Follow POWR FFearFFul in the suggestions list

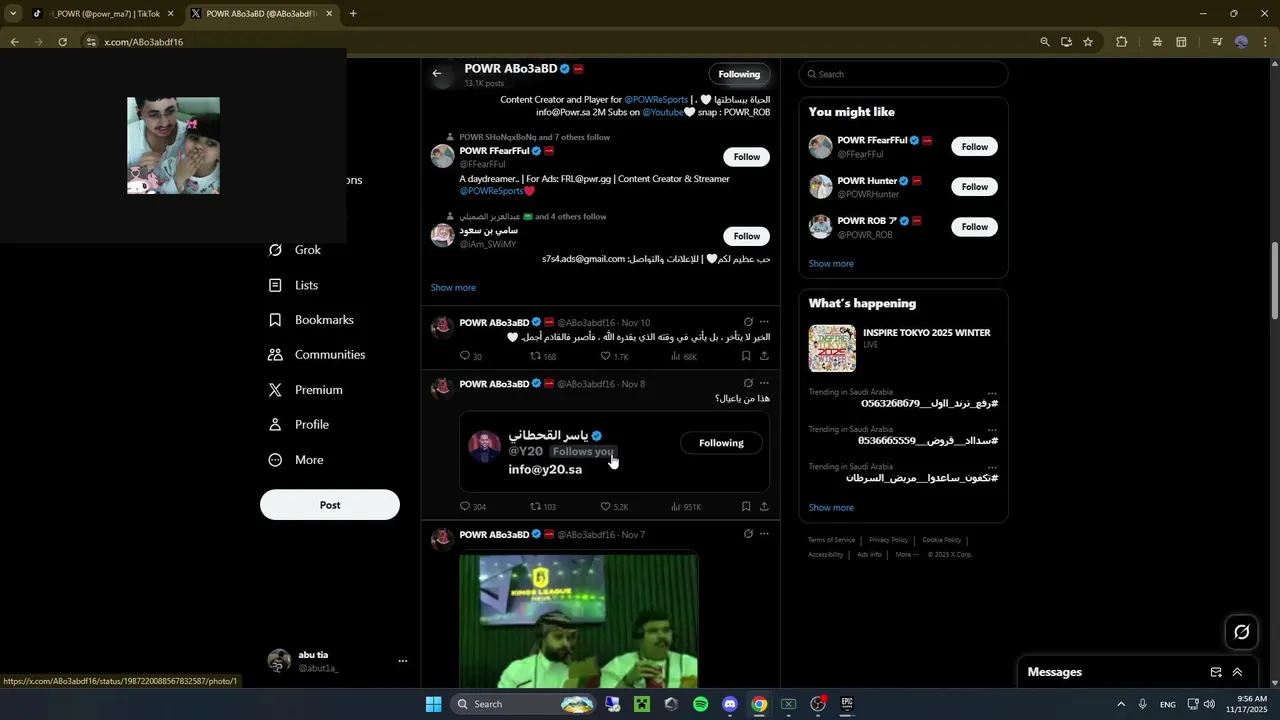[x=747, y=157]
